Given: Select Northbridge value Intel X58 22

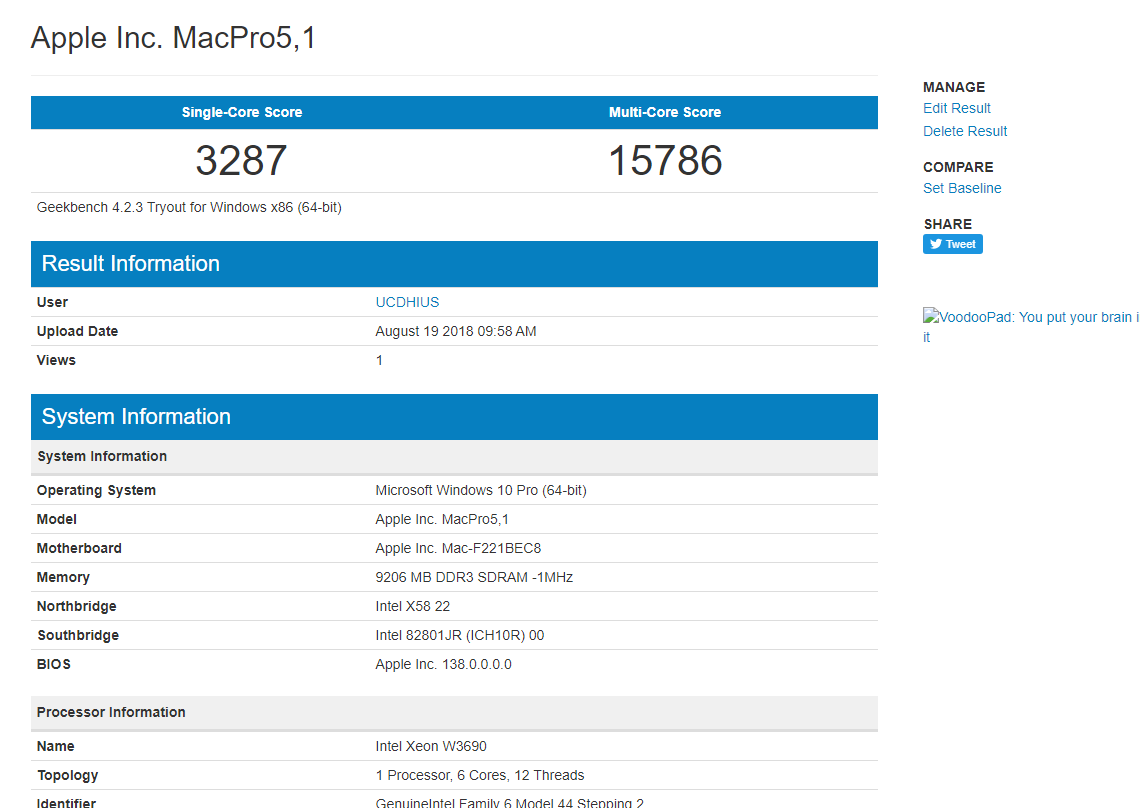Looking at the screenshot, I should [x=412, y=607].
